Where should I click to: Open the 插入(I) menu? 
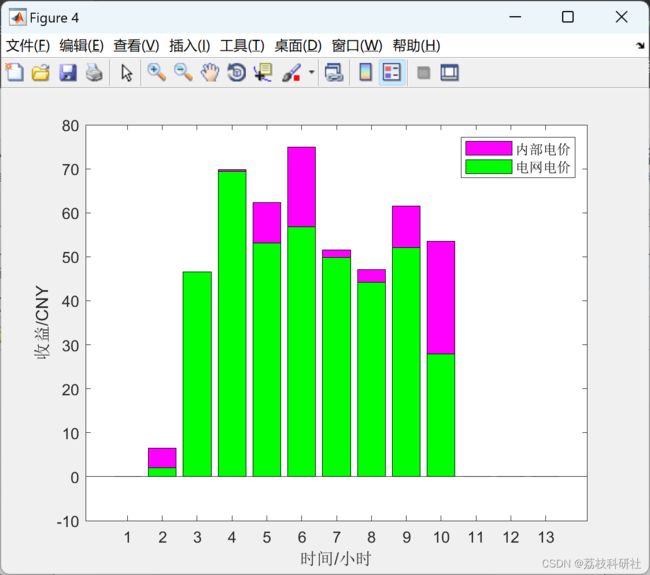coord(189,46)
